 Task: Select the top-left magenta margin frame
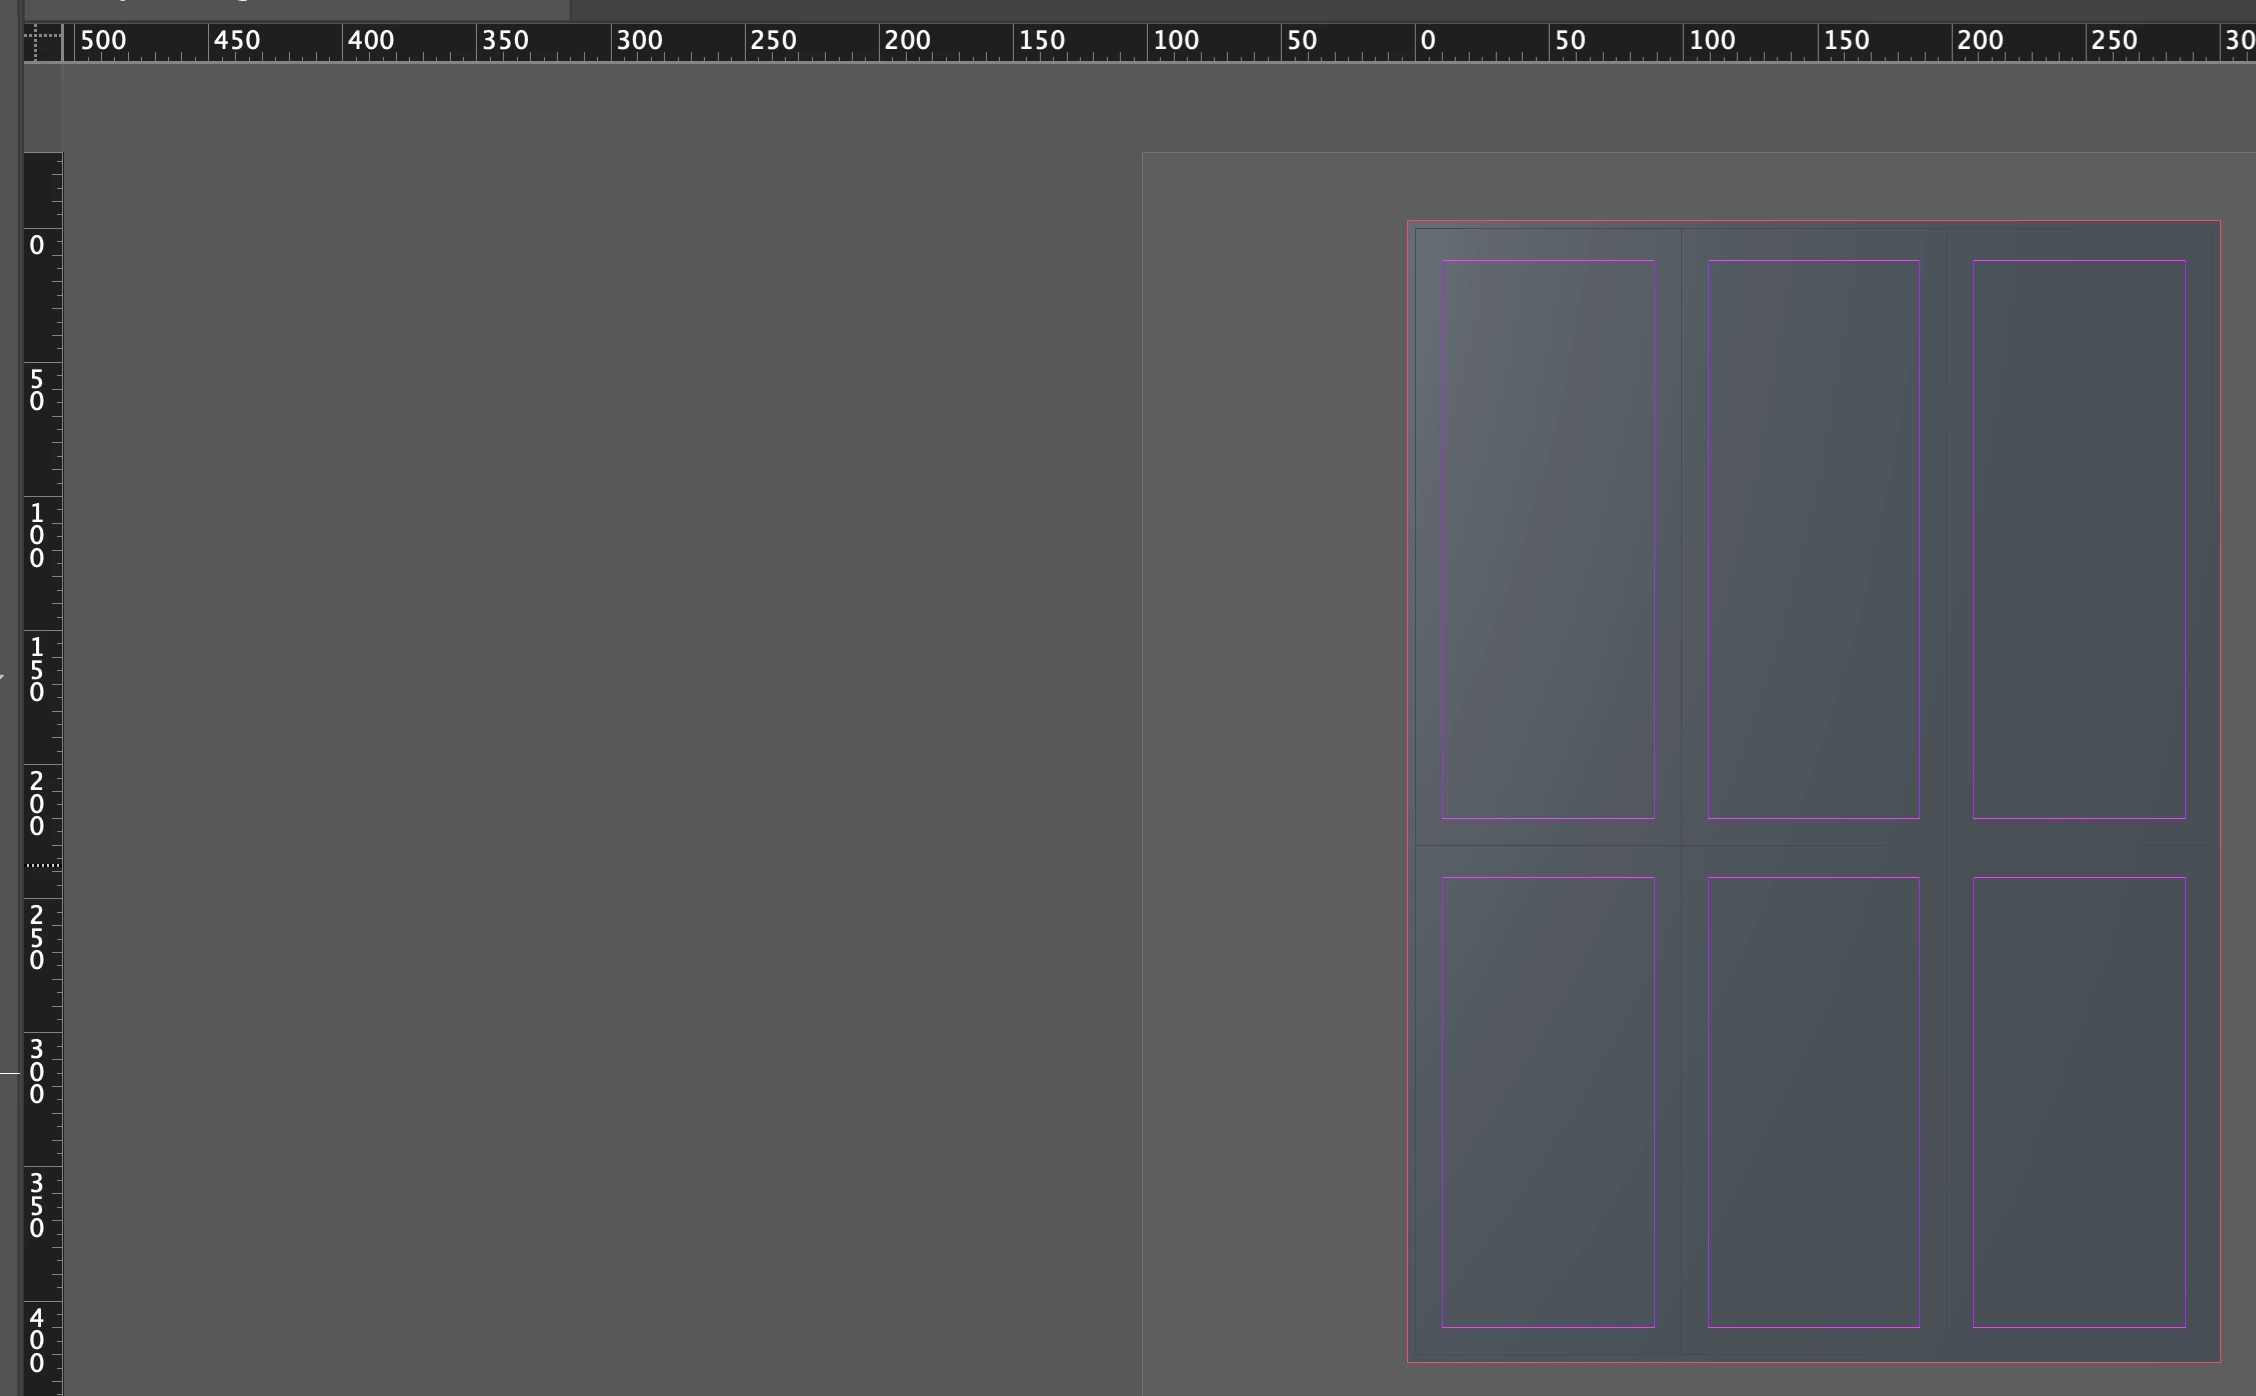(1548, 540)
